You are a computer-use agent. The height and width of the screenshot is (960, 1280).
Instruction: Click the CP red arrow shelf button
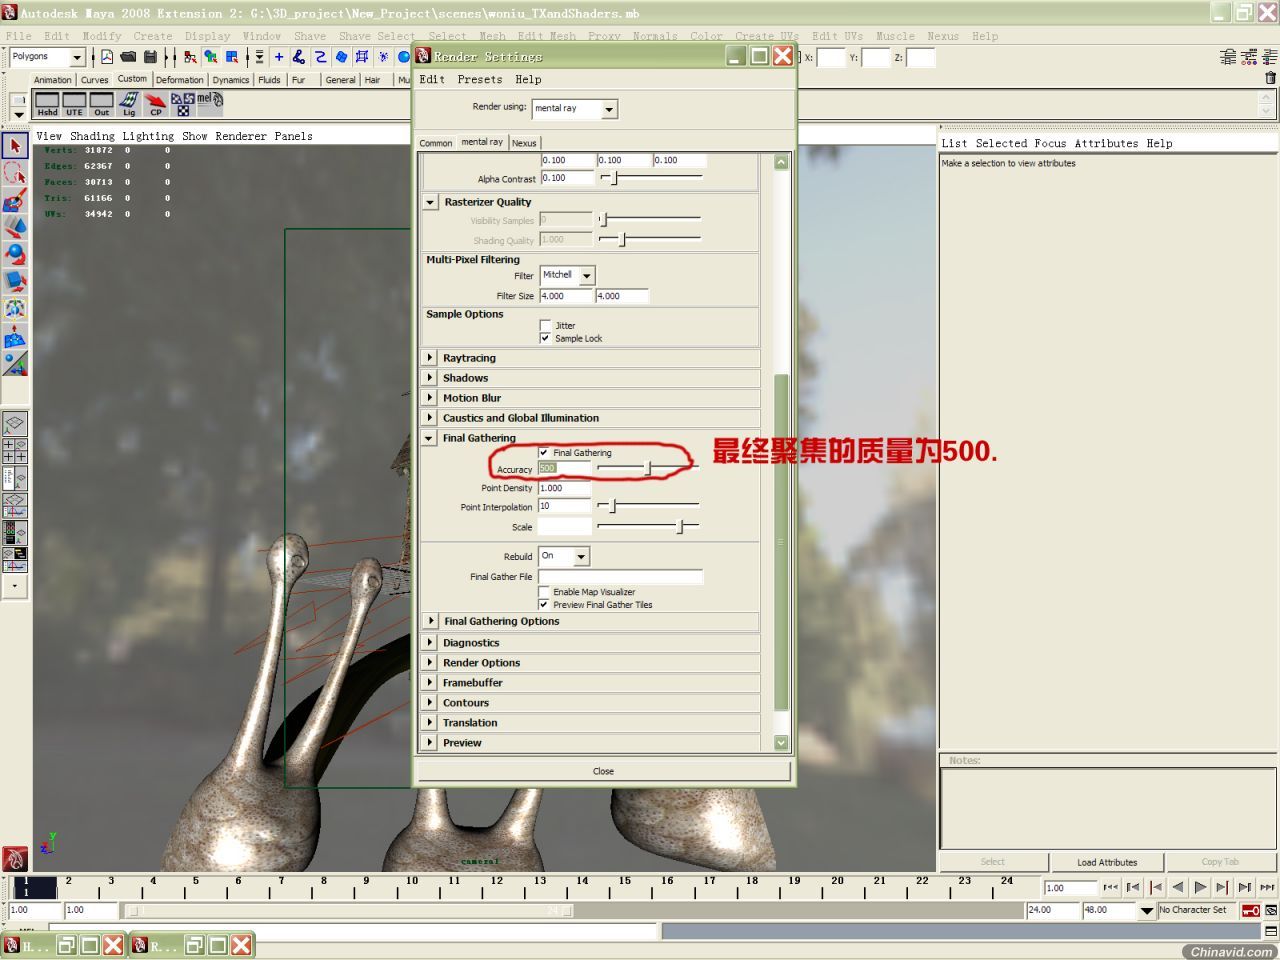click(x=155, y=104)
